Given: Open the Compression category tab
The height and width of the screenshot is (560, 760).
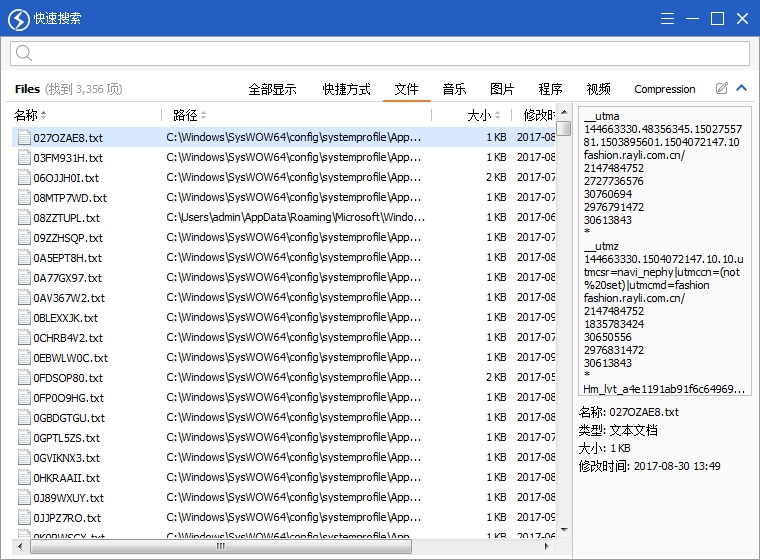Looking at the screenshot, I should [x=664, y=89].
